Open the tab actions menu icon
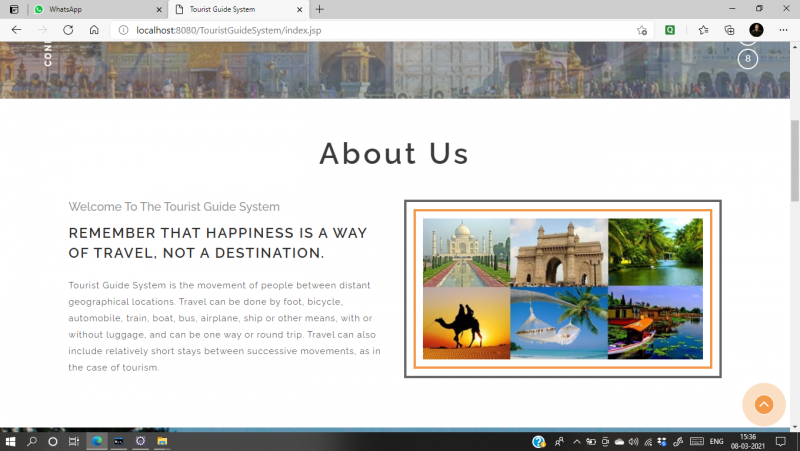 (14, 9)
